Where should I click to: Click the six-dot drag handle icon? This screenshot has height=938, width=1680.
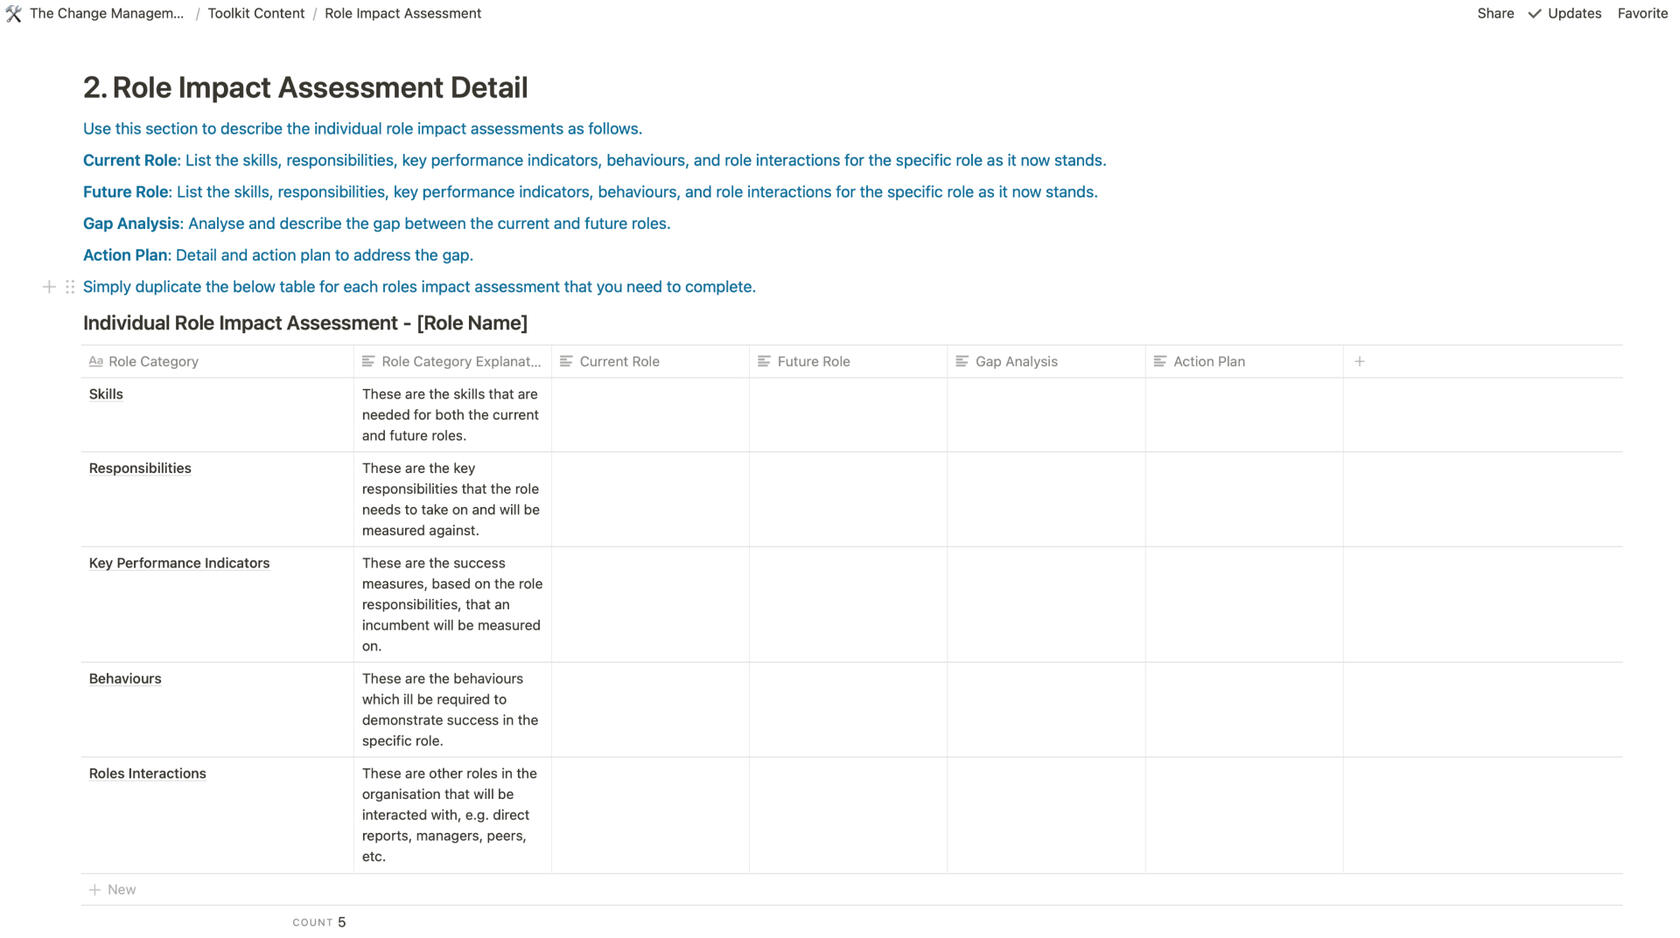(x=70, y=287)
